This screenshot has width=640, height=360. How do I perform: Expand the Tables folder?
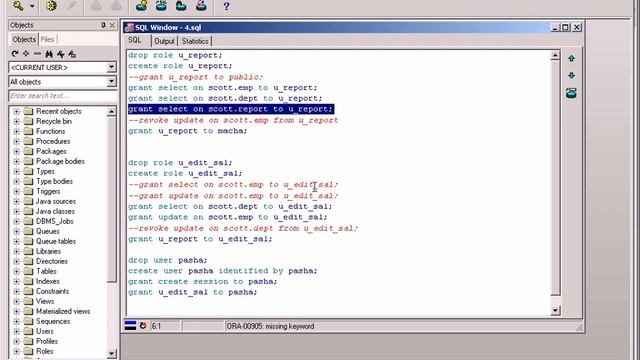[x=16, y=271]
